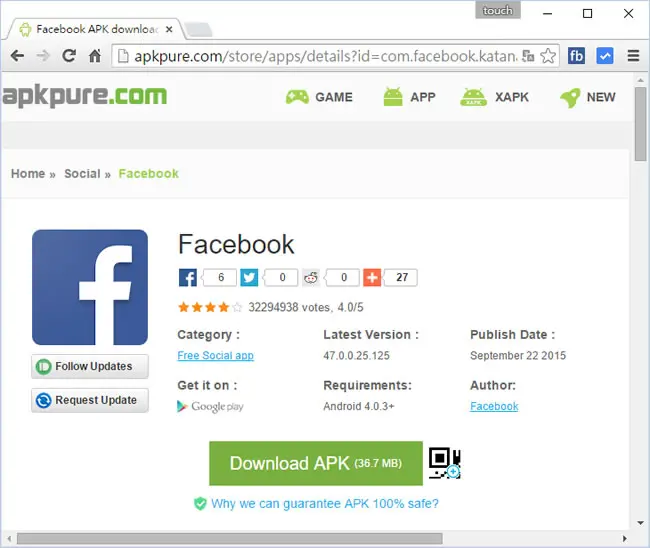Open the 'Why we can guarantee APK safe' link
650x548 pixels.
tap(325, 503)
